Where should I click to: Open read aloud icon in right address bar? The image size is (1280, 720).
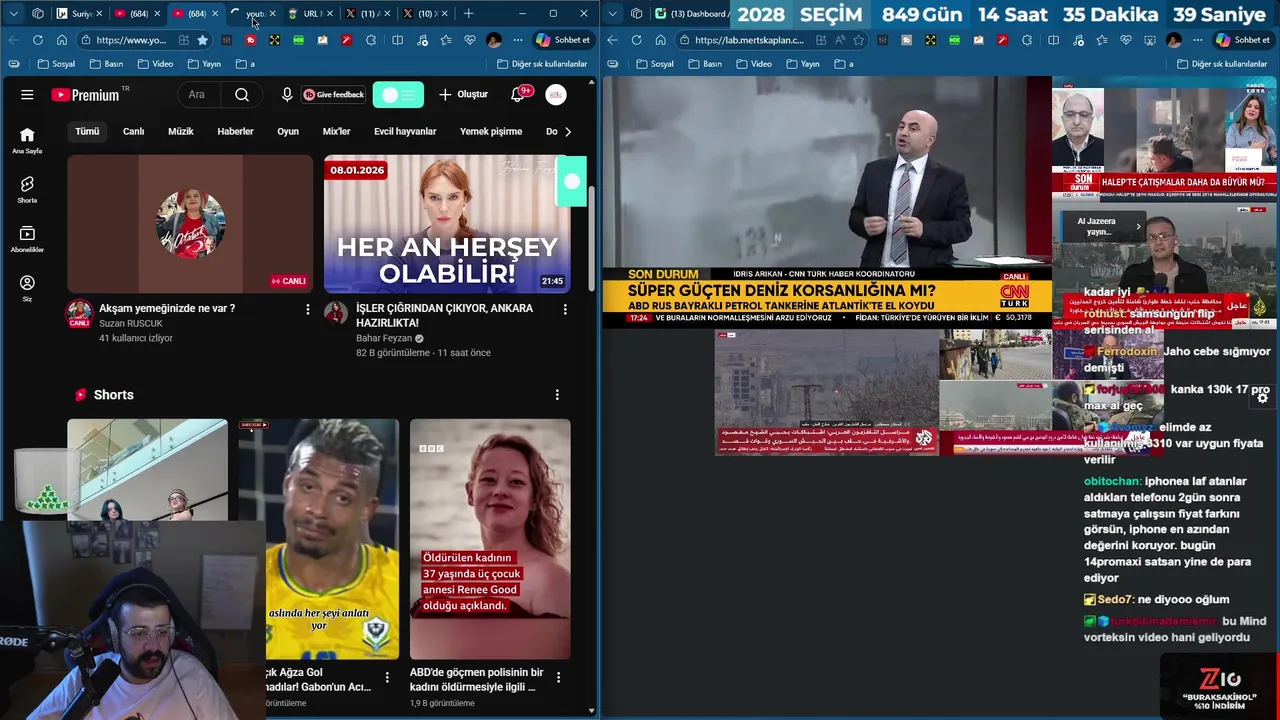(x=840, y=40)
